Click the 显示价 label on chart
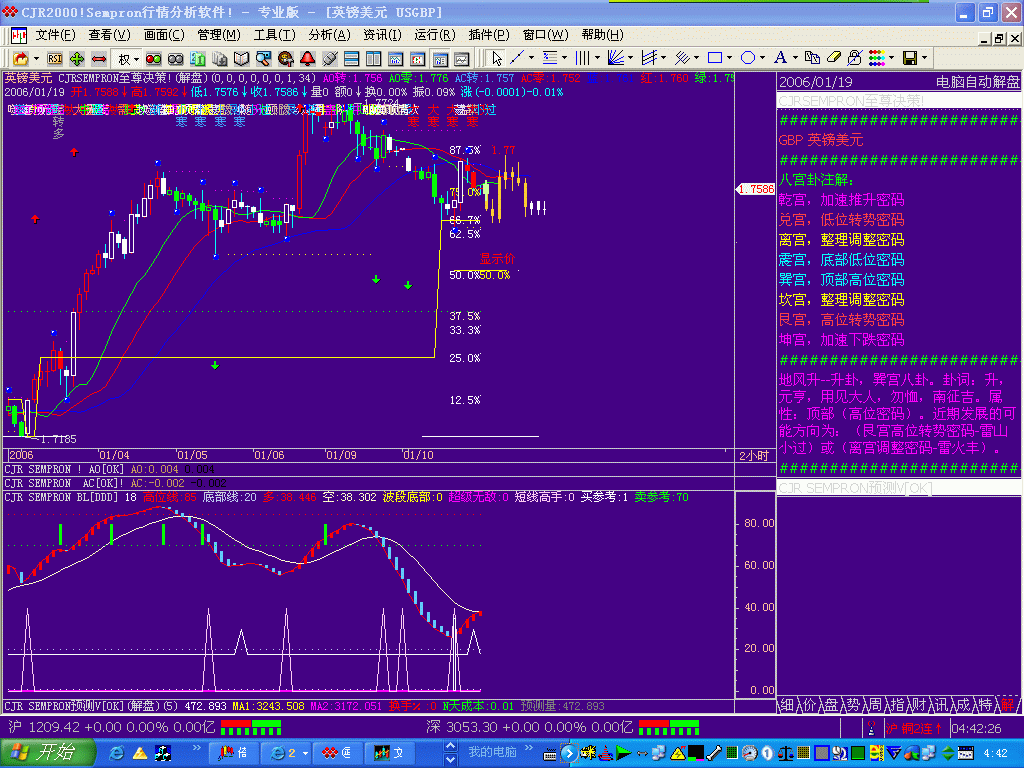This screenshot has width=1024, height=768. pos(497,259)
